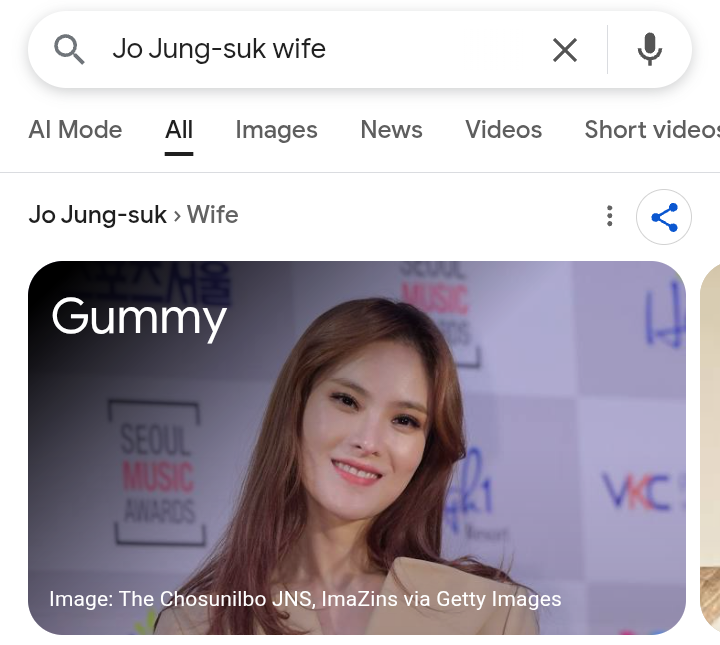Screen dimensions: 720x645
Task: Open the three-dot more options menu
Action: point(609,216)
